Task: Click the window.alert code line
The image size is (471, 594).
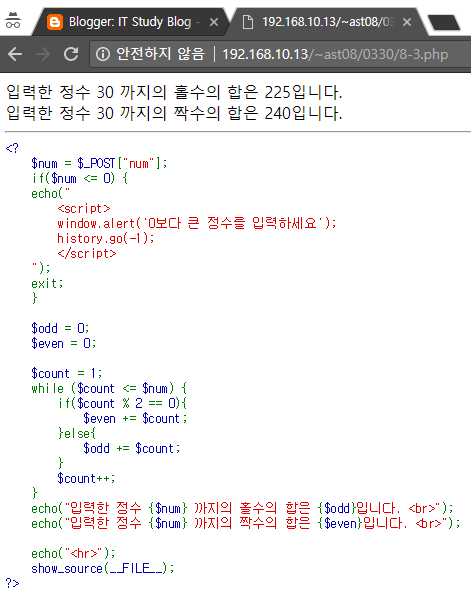Action: pyautogui.click(x=197, y=223)
